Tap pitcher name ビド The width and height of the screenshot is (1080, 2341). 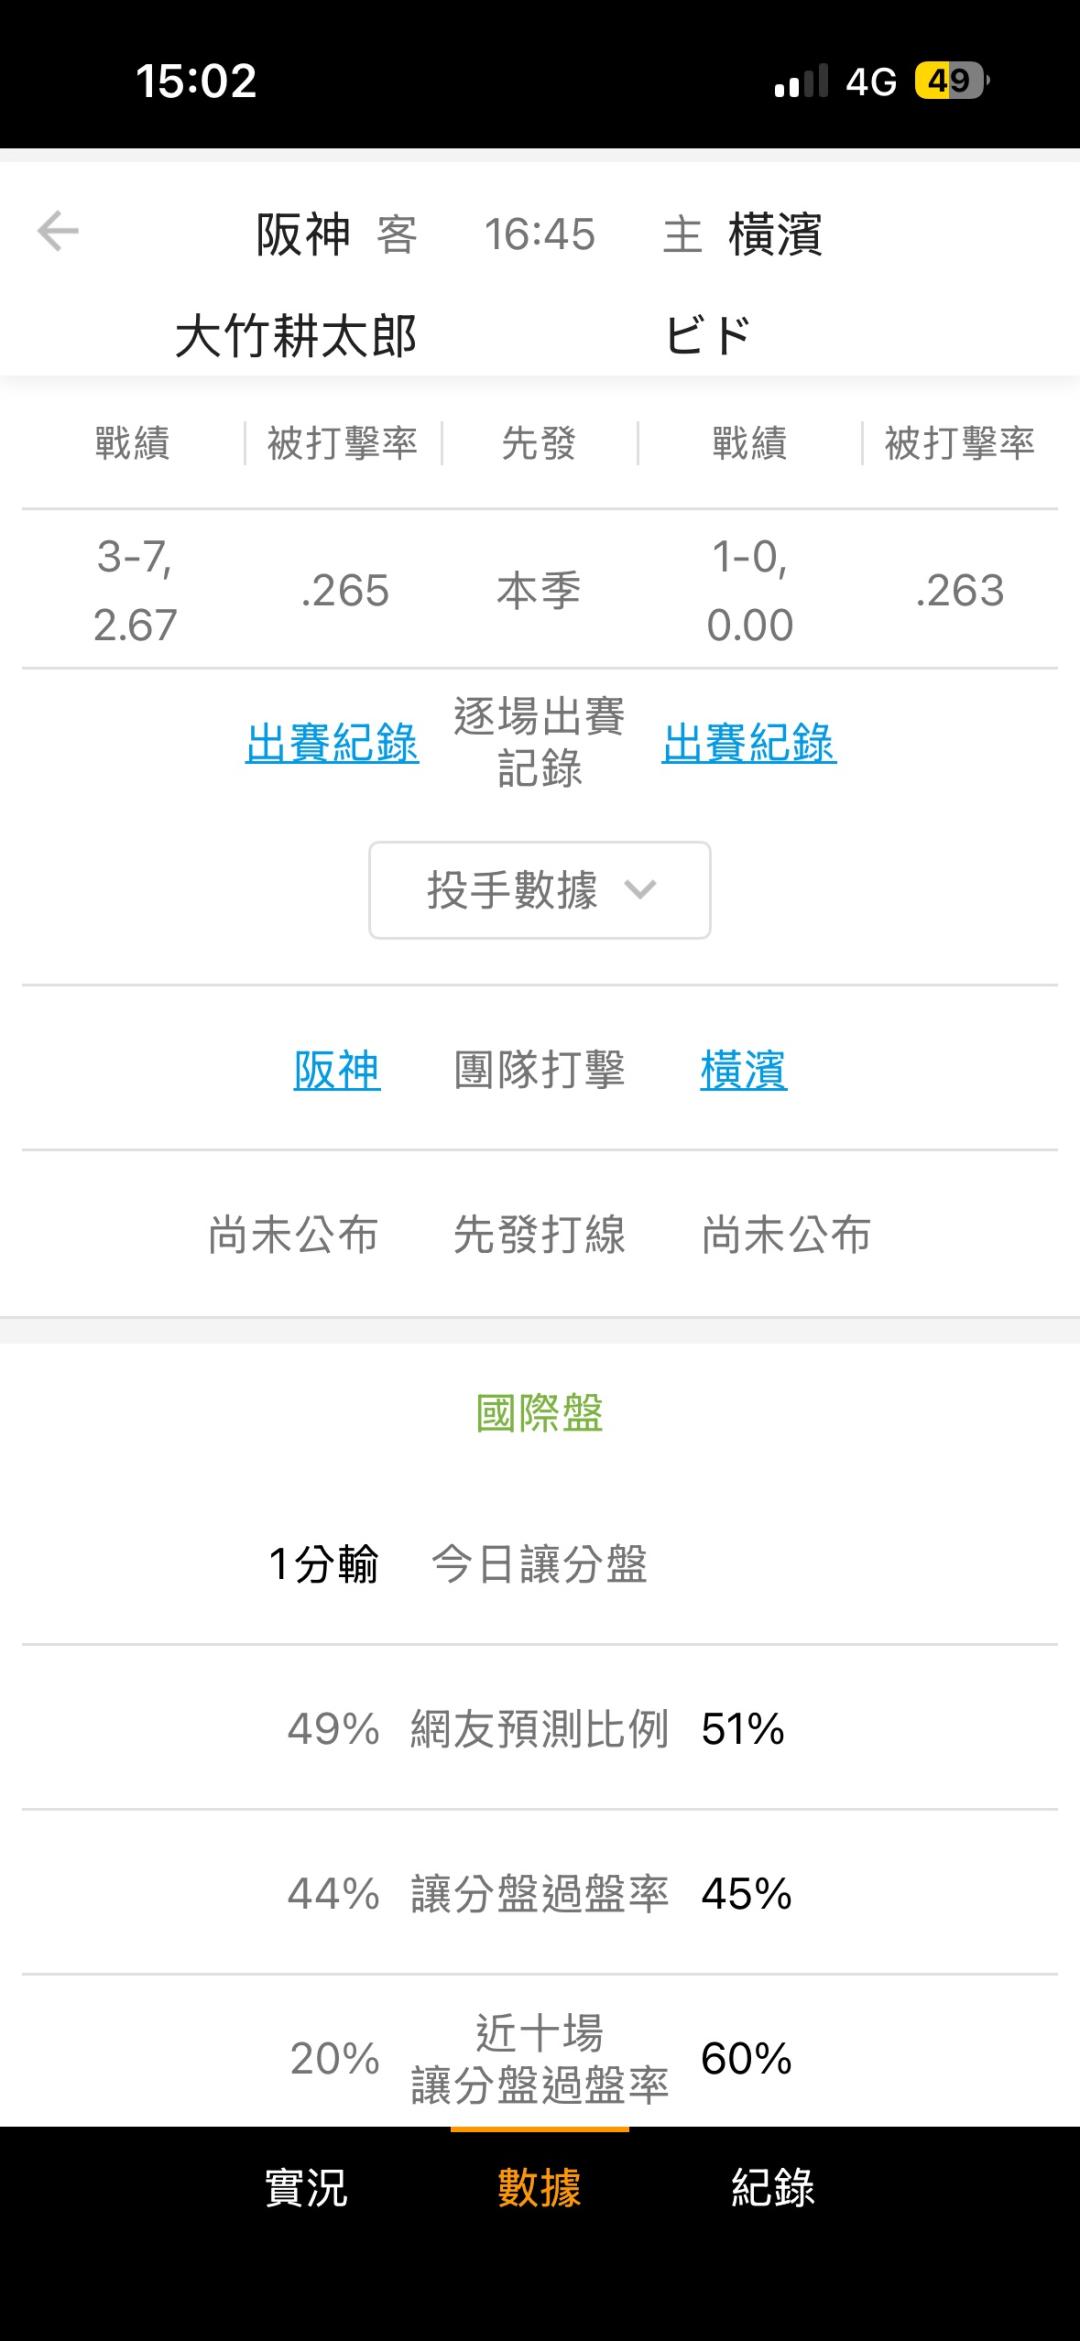click(x=709, y=336)
